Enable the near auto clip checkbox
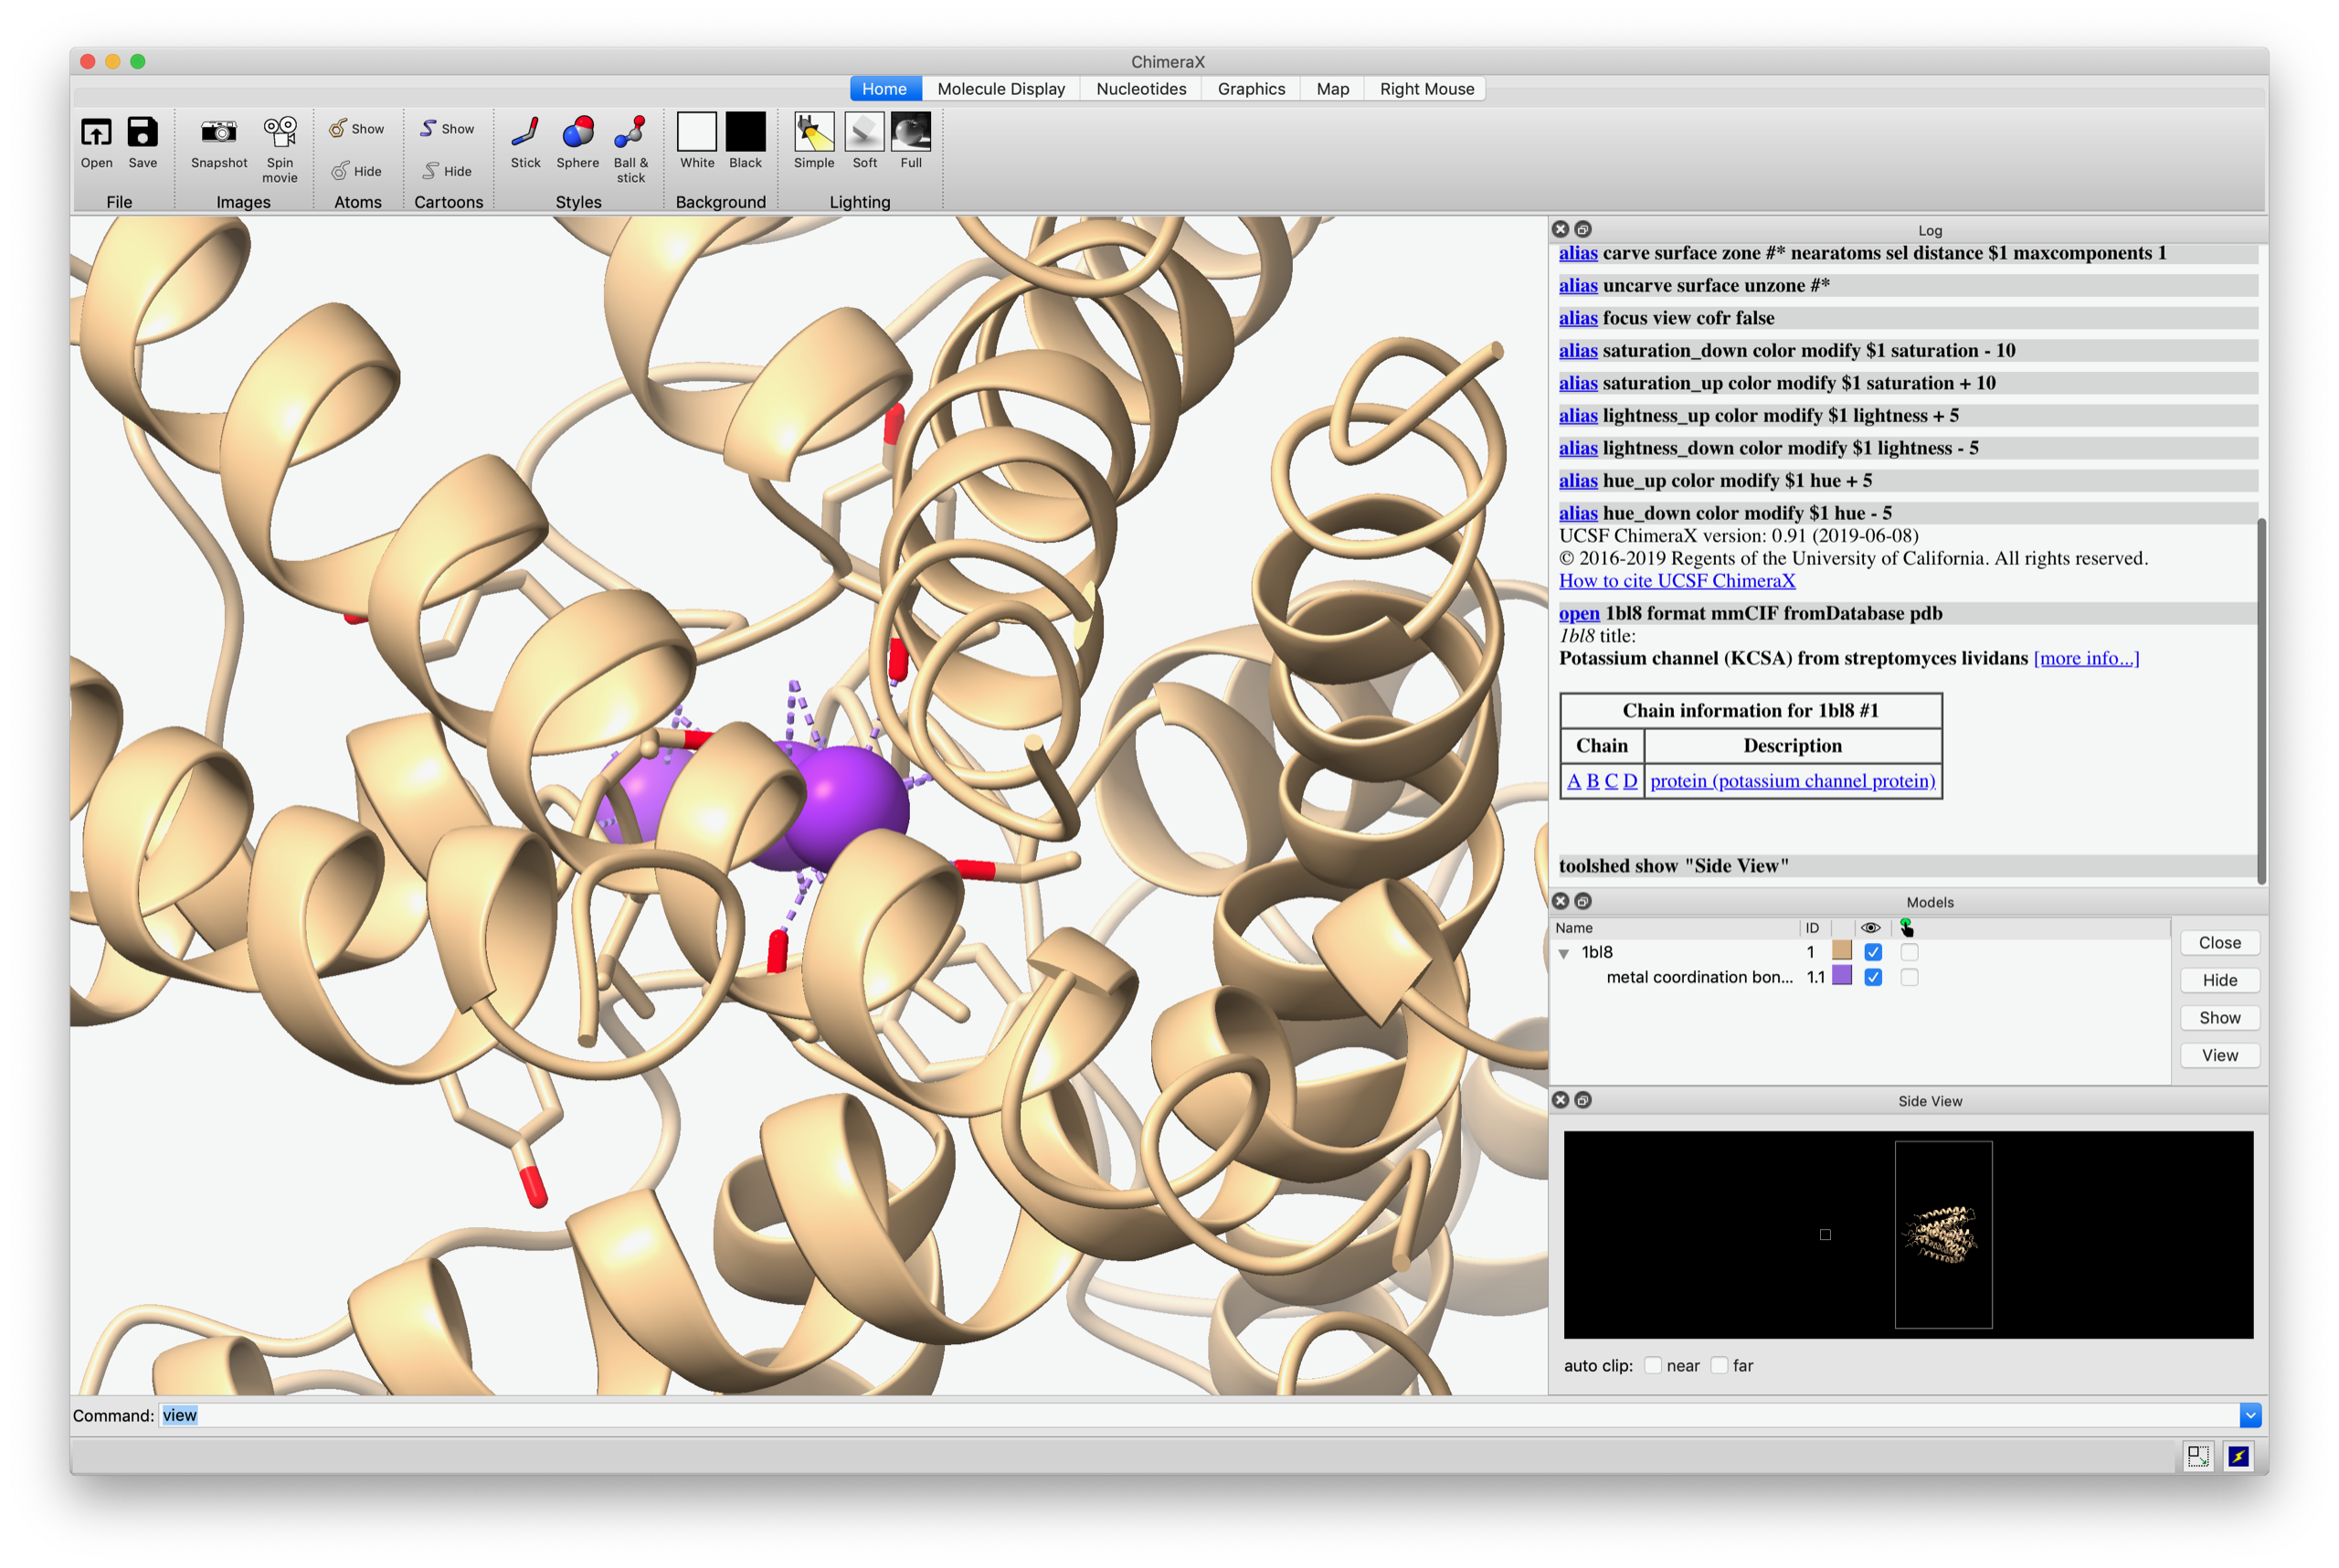The image size is (2339, 1568). pyautogui.click(x=1653, y=1365)
